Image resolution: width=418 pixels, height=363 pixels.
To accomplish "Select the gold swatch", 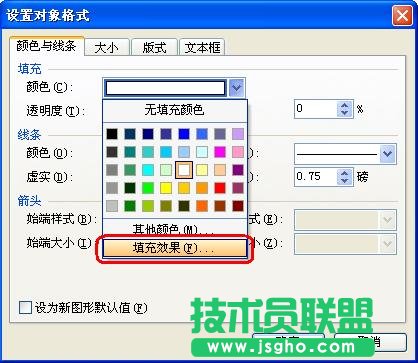I will pyautogui.click(x=184, y=188).
